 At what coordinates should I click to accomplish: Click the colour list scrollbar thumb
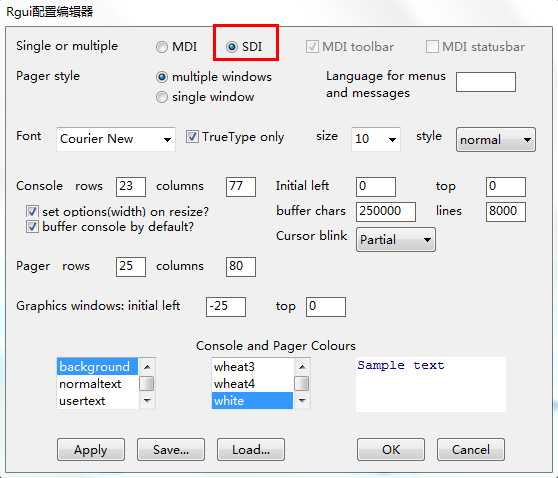point(302,383)
